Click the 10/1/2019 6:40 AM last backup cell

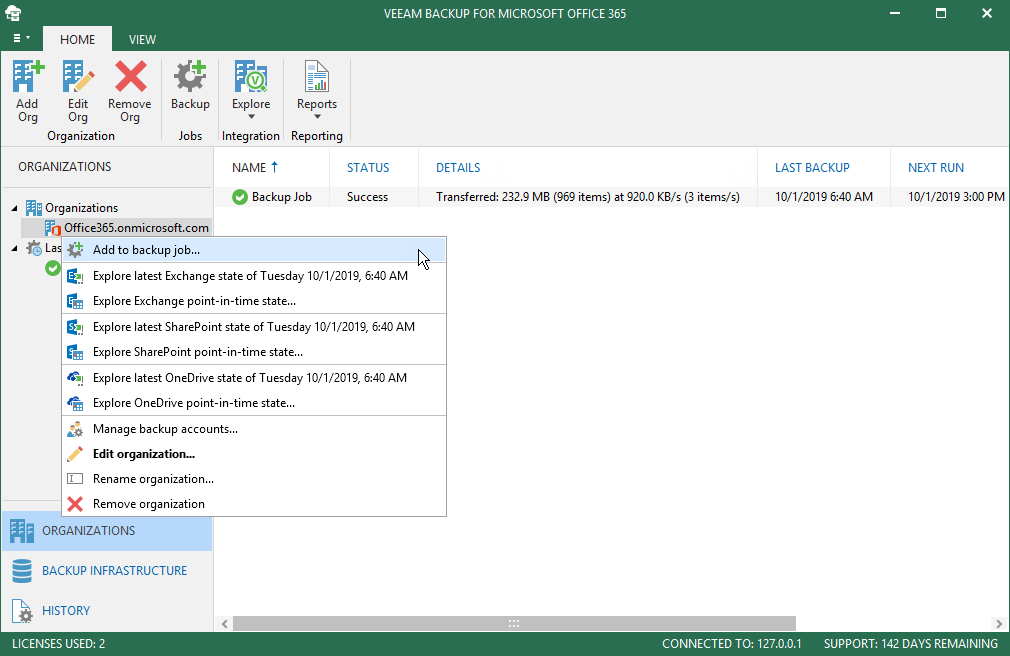824,197
